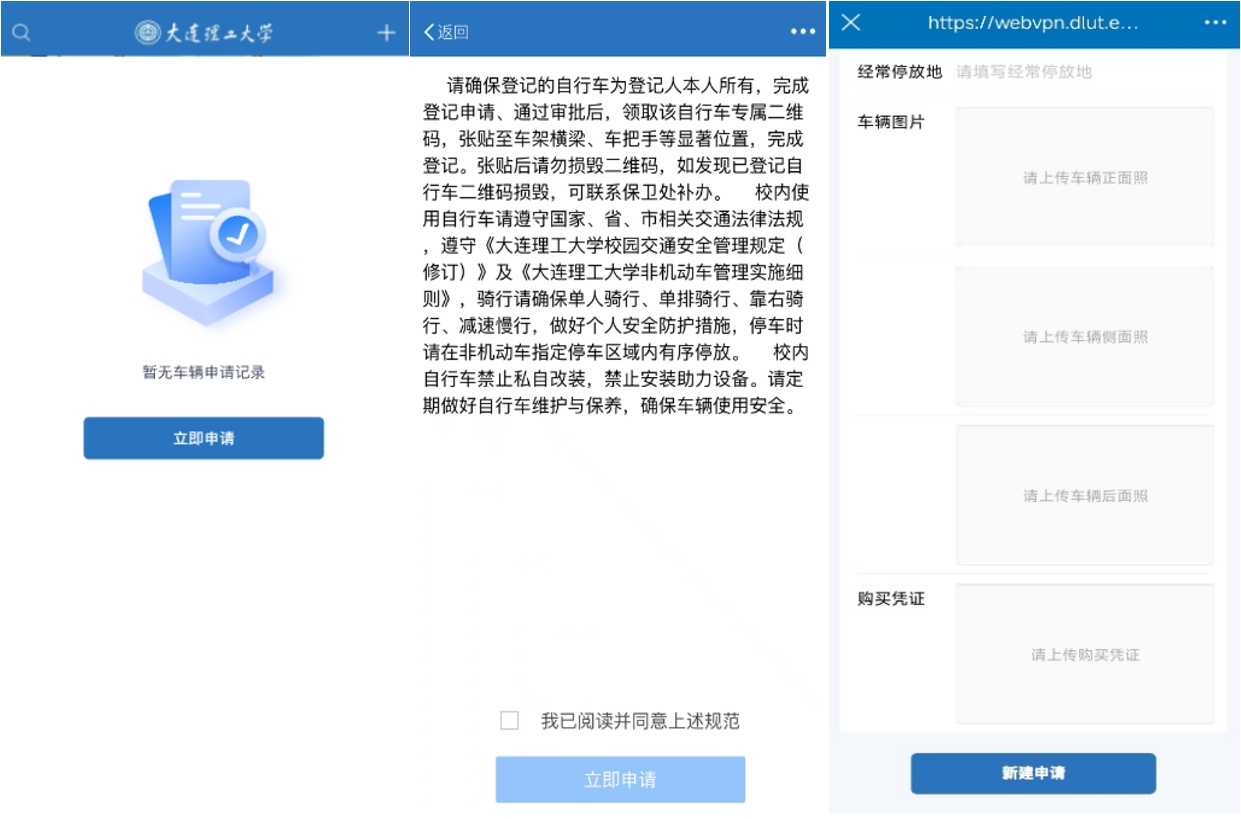Select the 请上传车辆侧面照 upload area
This screenshot has width=1241, height=819.
pyautogui.click(x=1085, y=337)
